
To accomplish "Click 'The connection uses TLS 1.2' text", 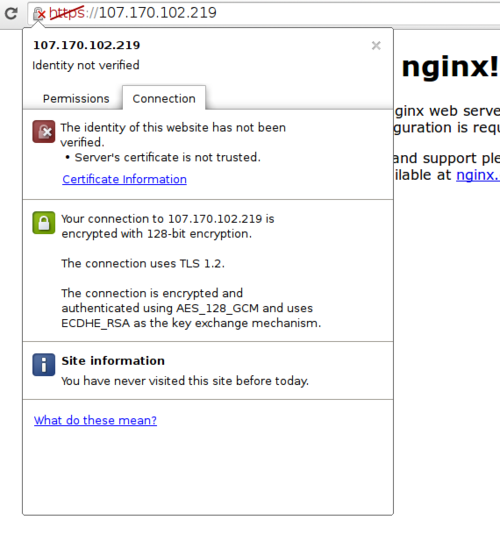I will click(x=143, y=264).
